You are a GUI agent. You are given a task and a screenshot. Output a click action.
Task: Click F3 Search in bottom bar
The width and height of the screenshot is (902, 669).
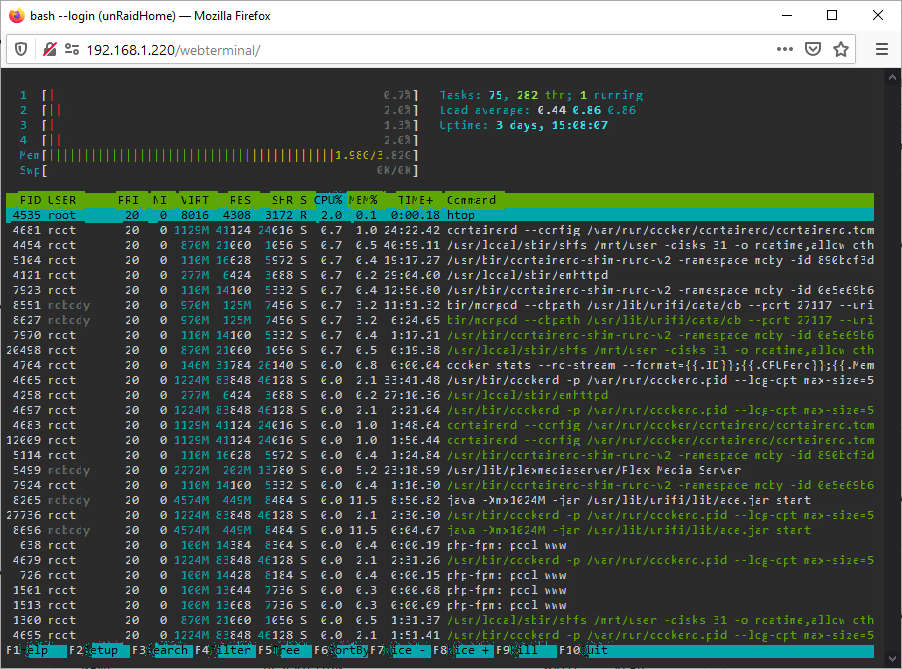pyautogui.click(x=160, y=650)
